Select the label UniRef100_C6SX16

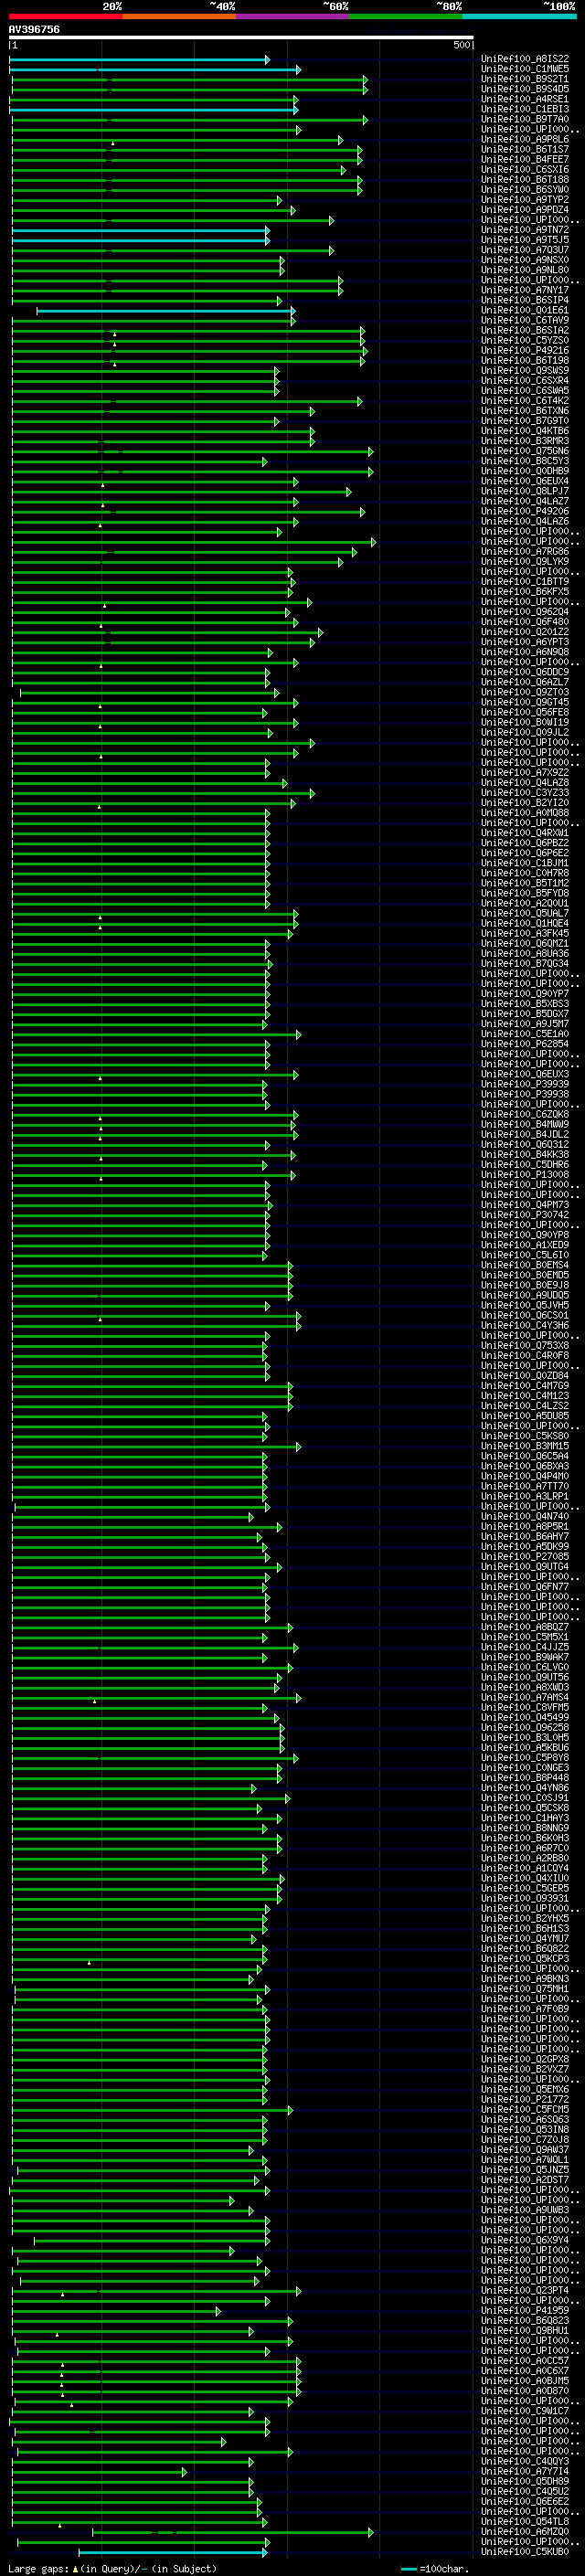pos(525,170)
